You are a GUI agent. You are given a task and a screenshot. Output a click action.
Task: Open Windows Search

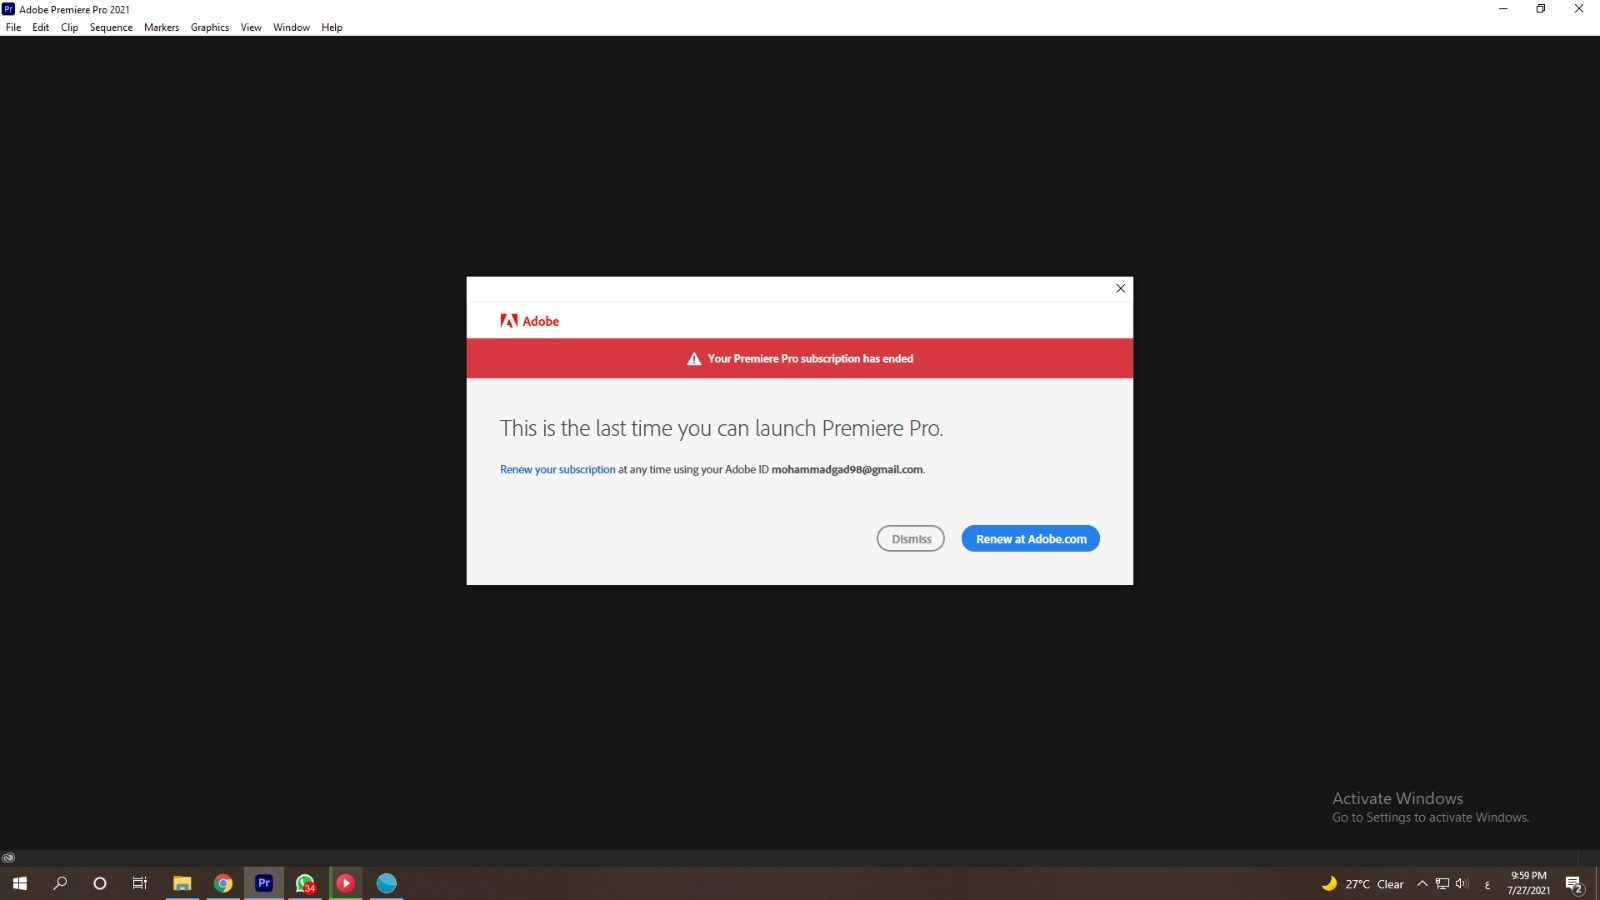[x=60, y=883]
